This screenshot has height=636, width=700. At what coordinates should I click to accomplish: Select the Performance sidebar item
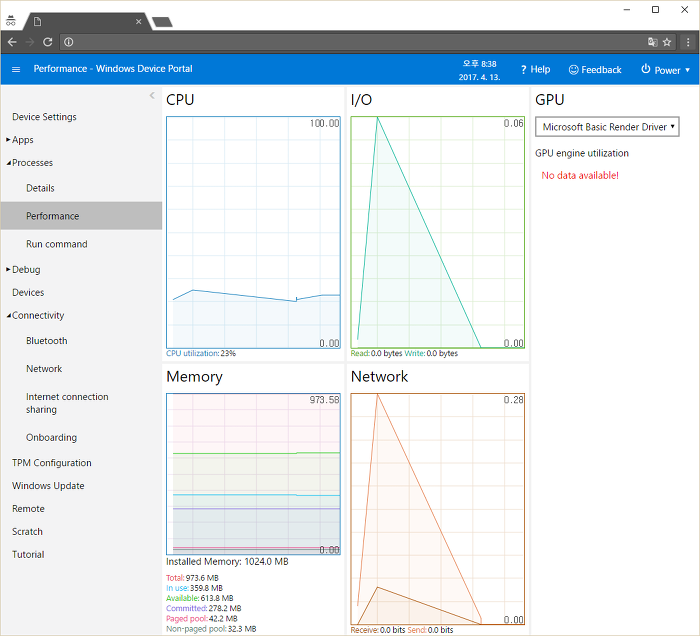(81, 216)
